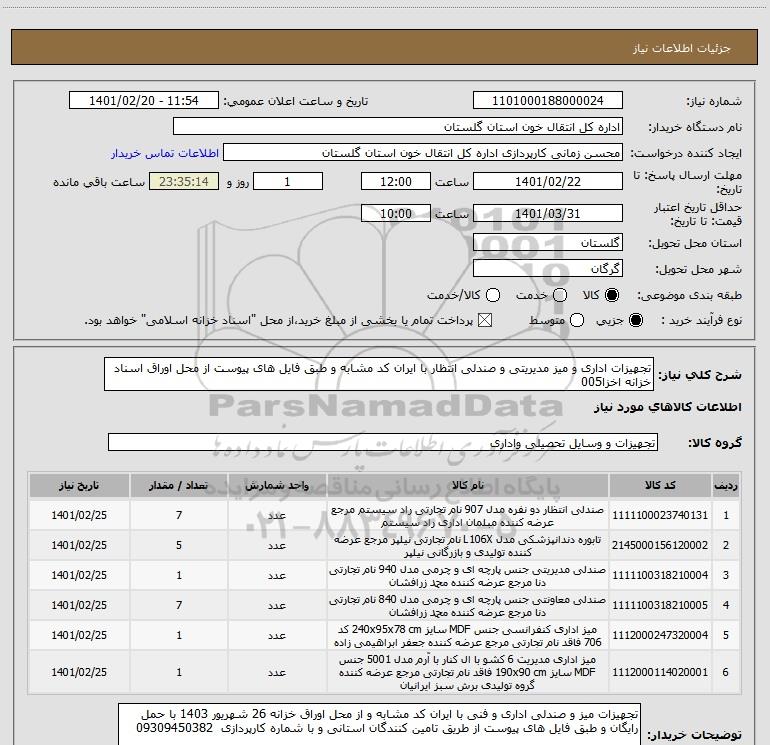Select the کالا/خدمت radio button
The image size is (770, 745).
[493, 295]
